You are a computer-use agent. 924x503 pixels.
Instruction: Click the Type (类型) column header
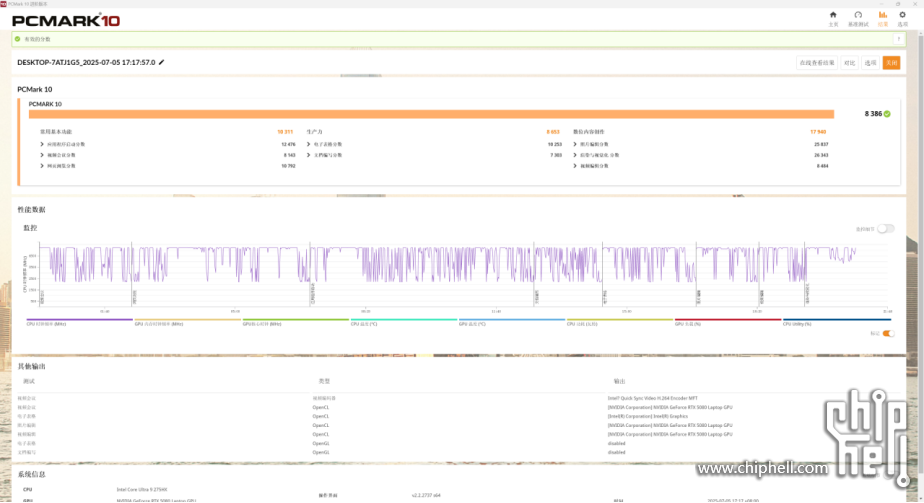coord(324,382)
